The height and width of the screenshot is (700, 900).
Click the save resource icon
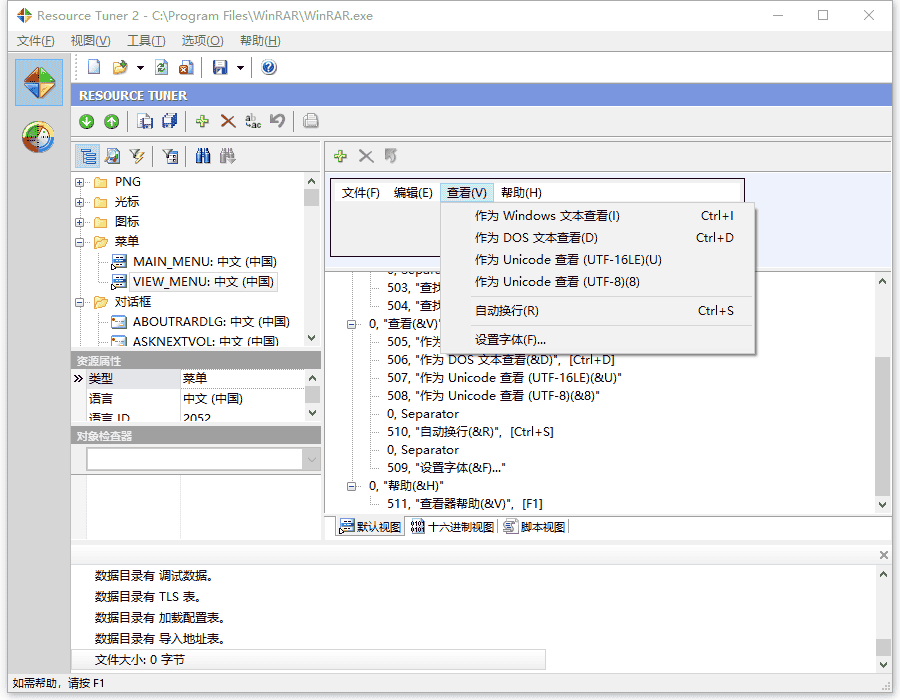click(145, 121)
